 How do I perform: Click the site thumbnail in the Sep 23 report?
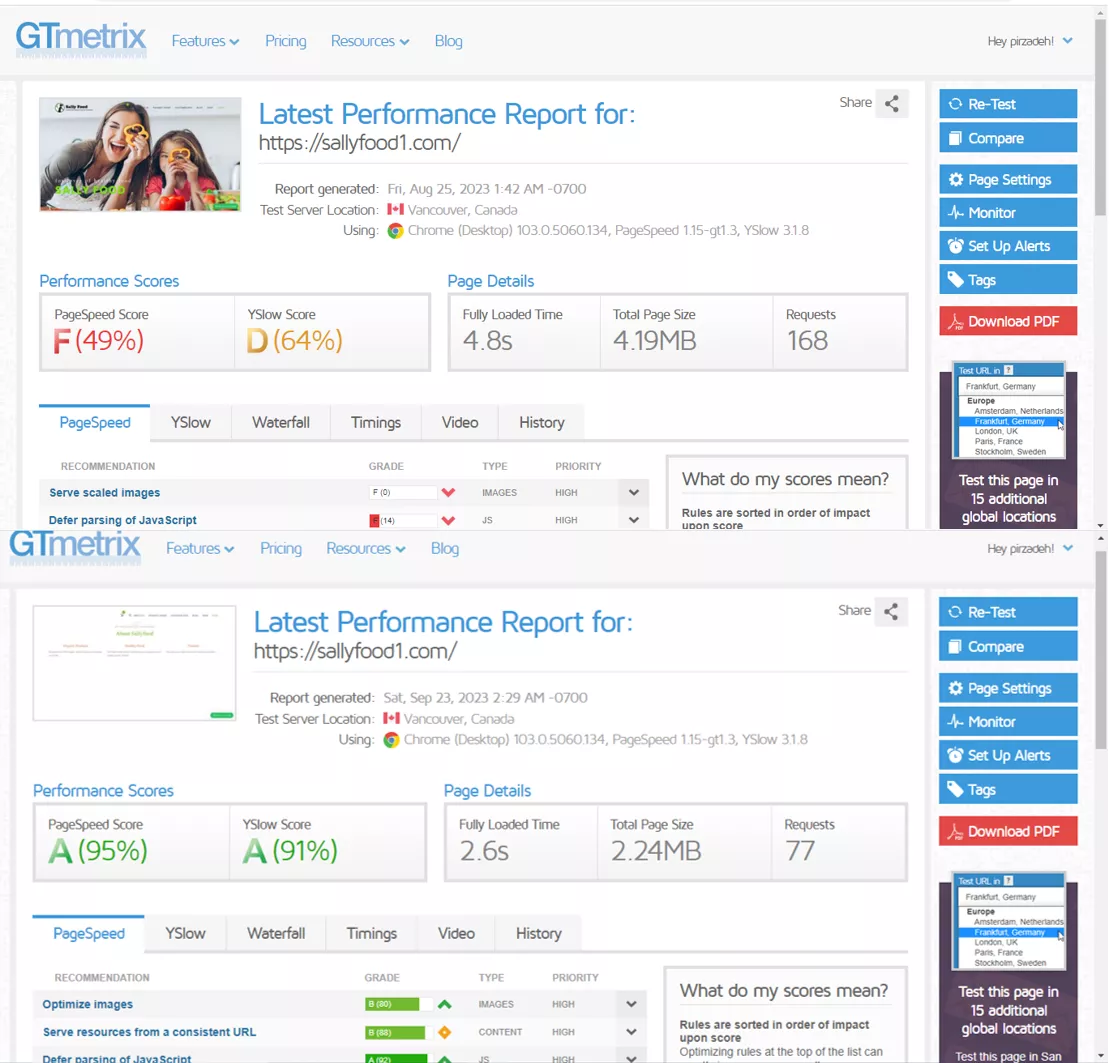coord(134,663)
